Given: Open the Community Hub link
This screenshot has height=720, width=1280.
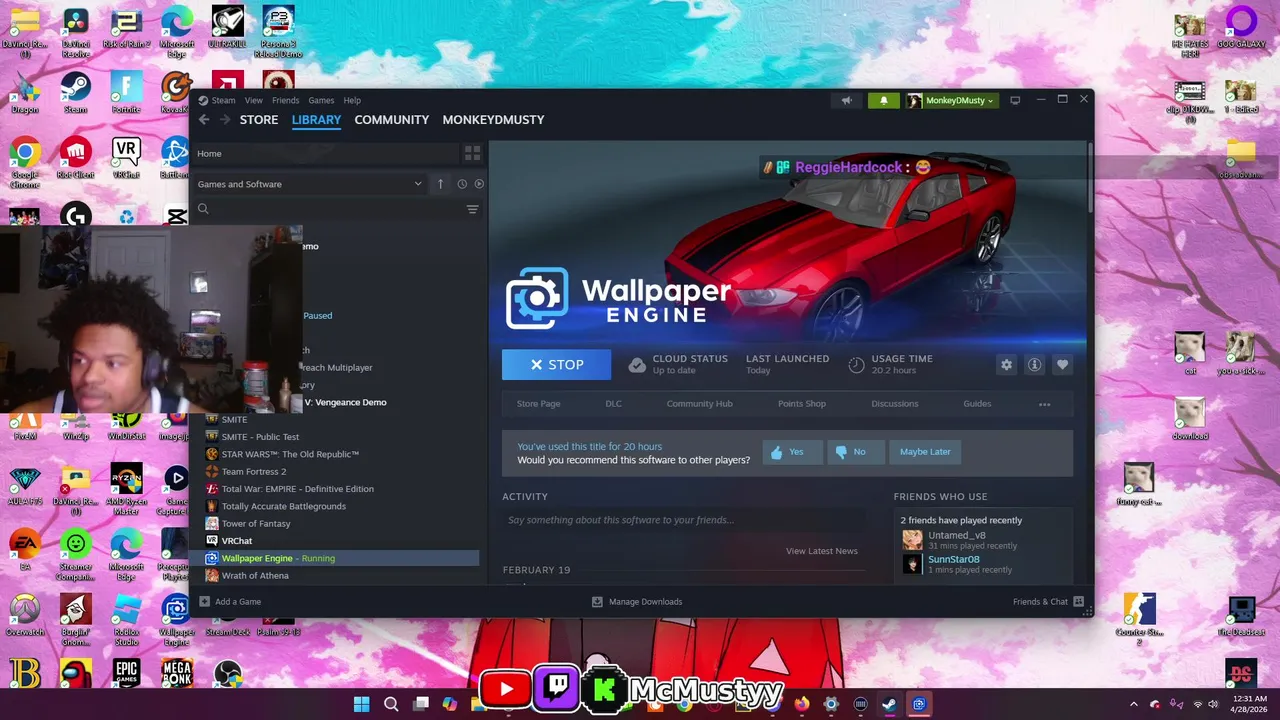Looking at the screenshot, I should 699,404.
